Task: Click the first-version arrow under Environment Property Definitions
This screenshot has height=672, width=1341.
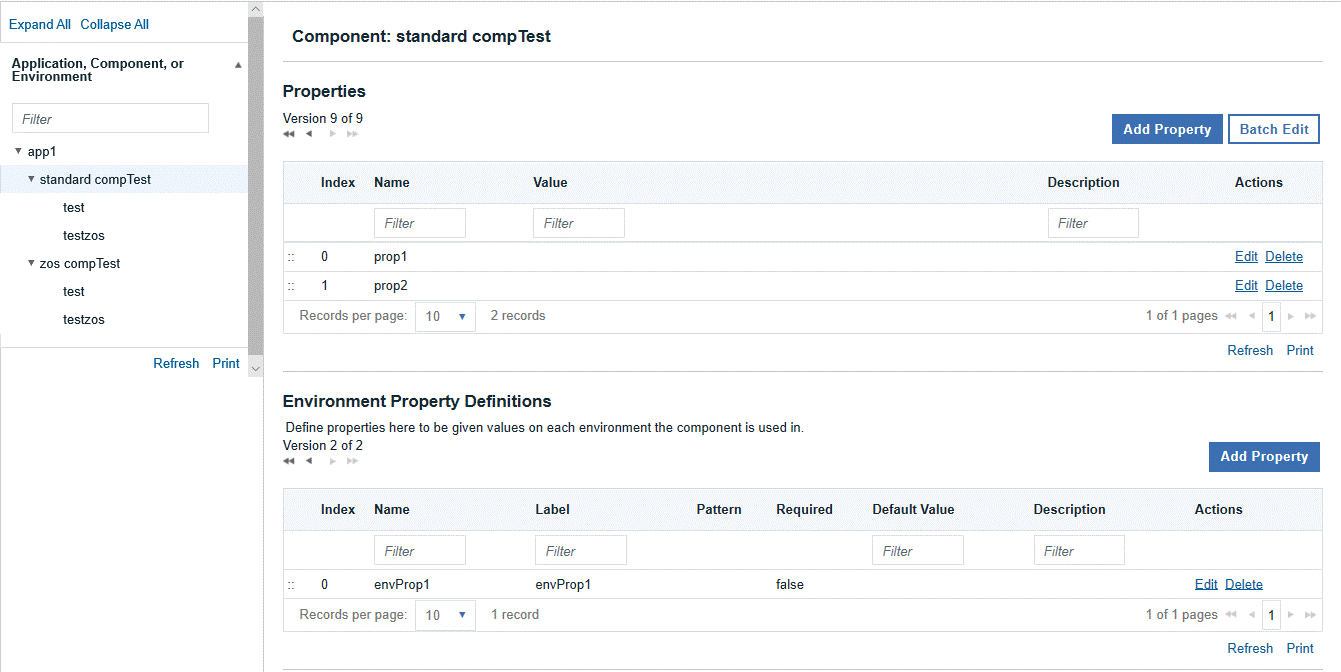Action: click(x=289, y=461)
